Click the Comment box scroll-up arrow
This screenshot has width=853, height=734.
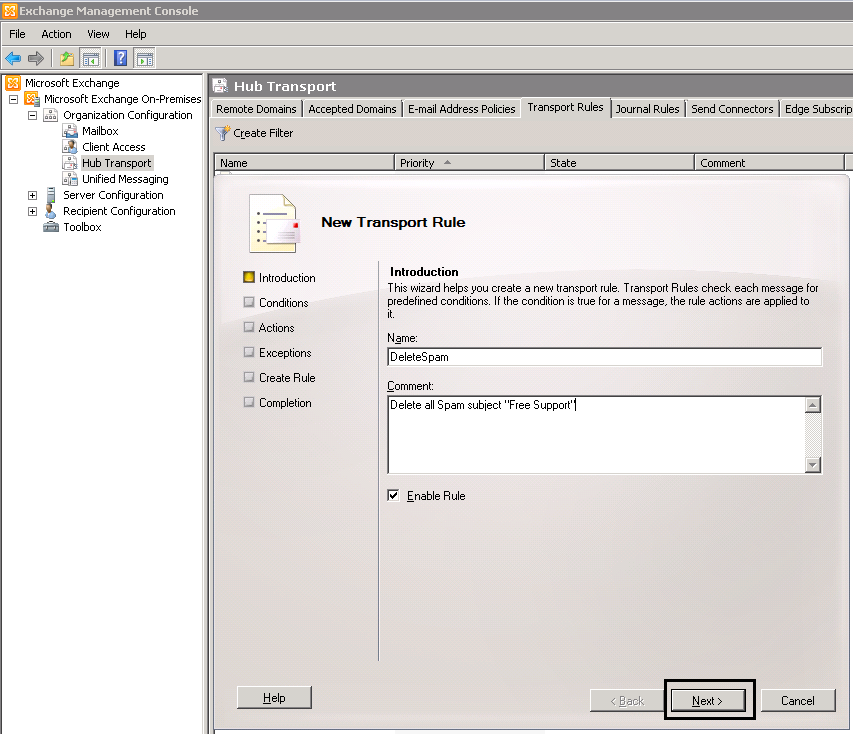click(813, 405)
